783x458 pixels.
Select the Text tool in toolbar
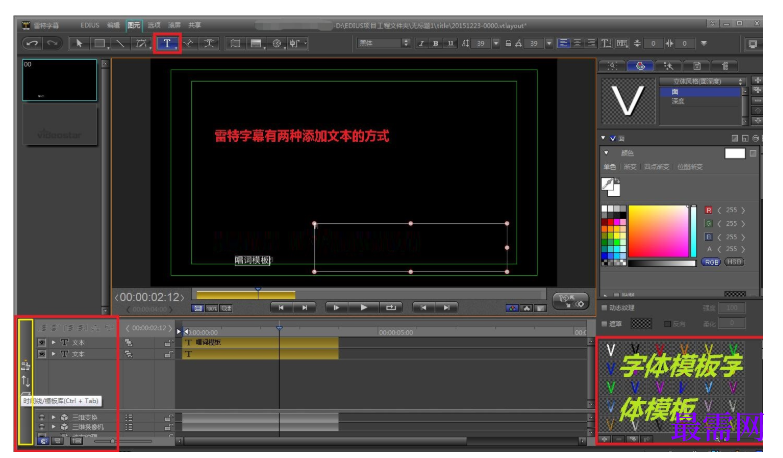167,43
